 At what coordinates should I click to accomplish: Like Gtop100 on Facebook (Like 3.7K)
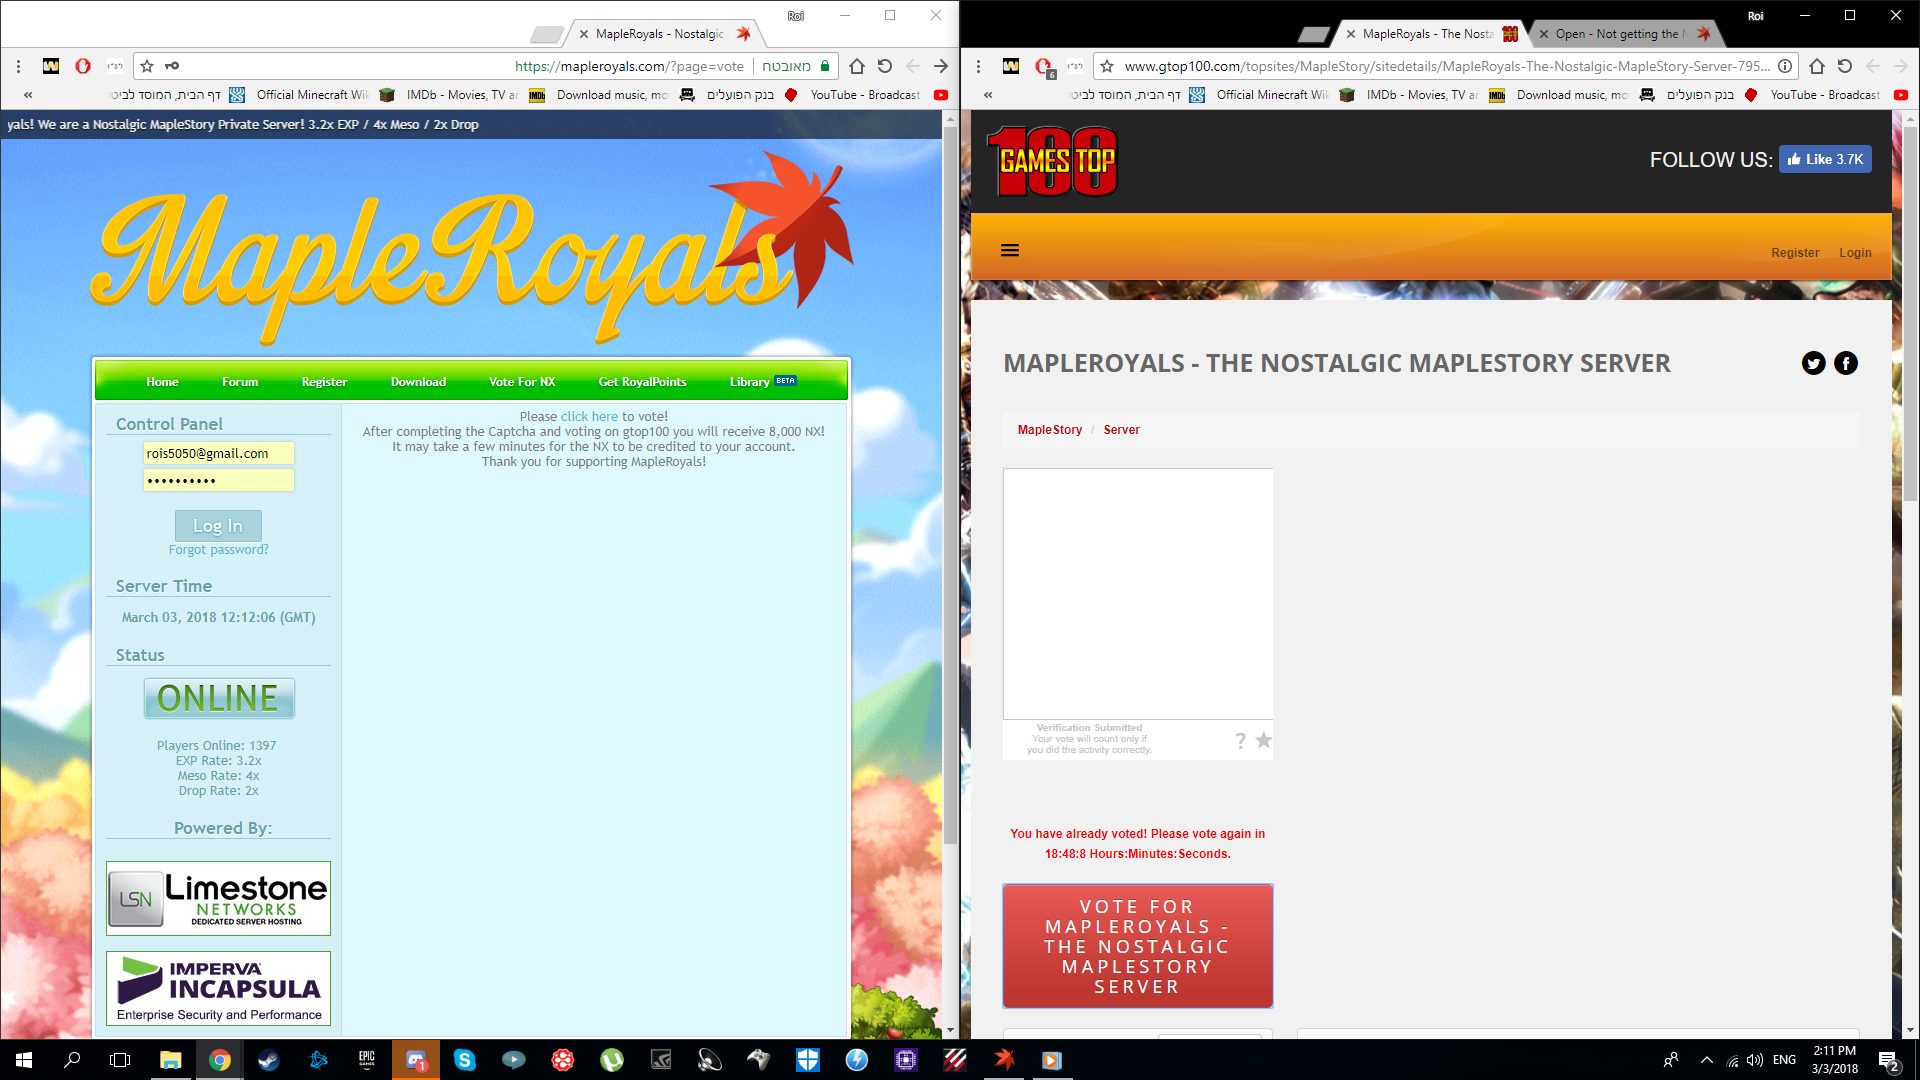coord(1825,159)
